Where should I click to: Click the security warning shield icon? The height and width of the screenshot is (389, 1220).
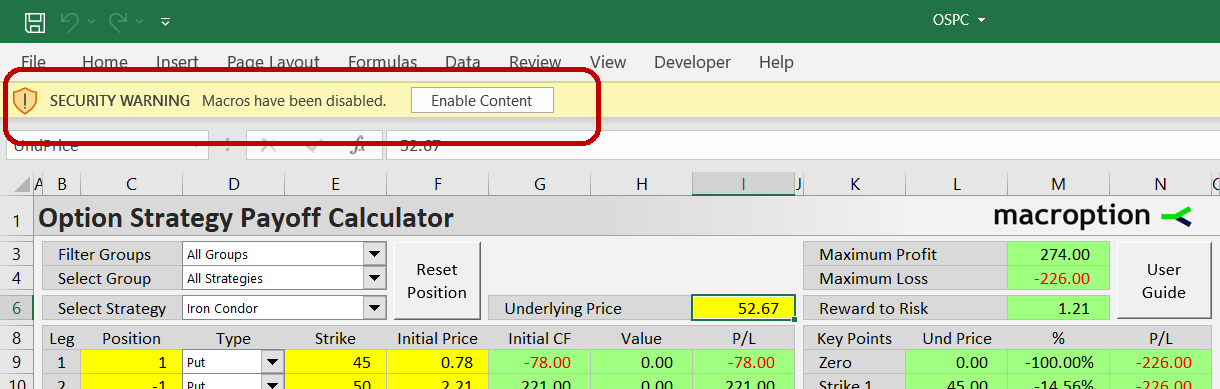pyautogui.click(x=25, y=100)
